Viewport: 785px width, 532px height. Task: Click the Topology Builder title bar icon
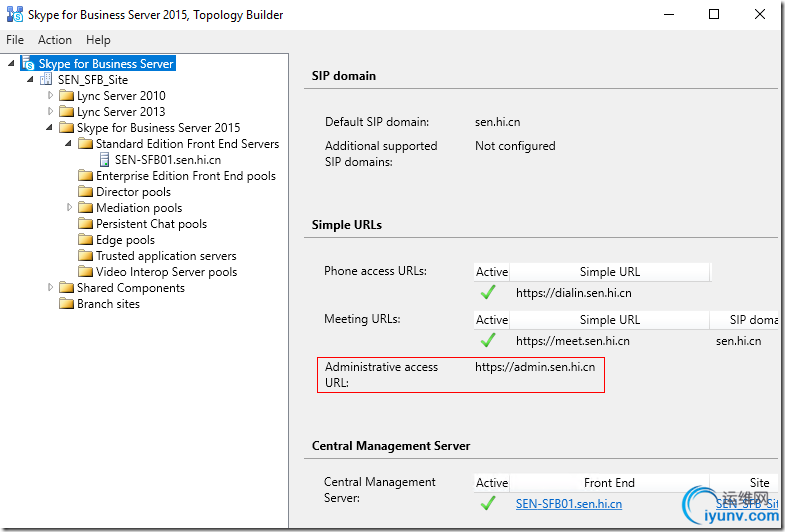(x=15, y=15)
